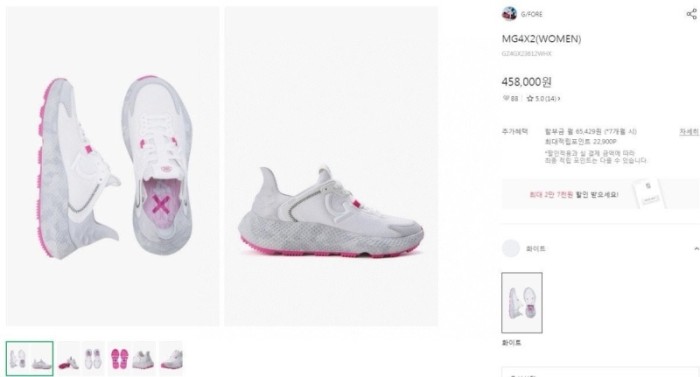700x377 pixels.
Task: Click the coupon image in discount banner
Action: coord(648,193)
